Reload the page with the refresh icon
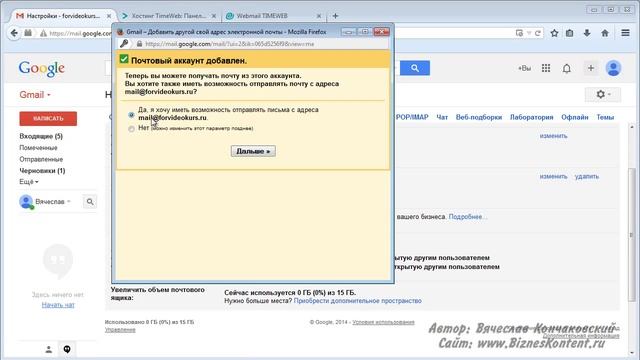 (x=538, y=33)
